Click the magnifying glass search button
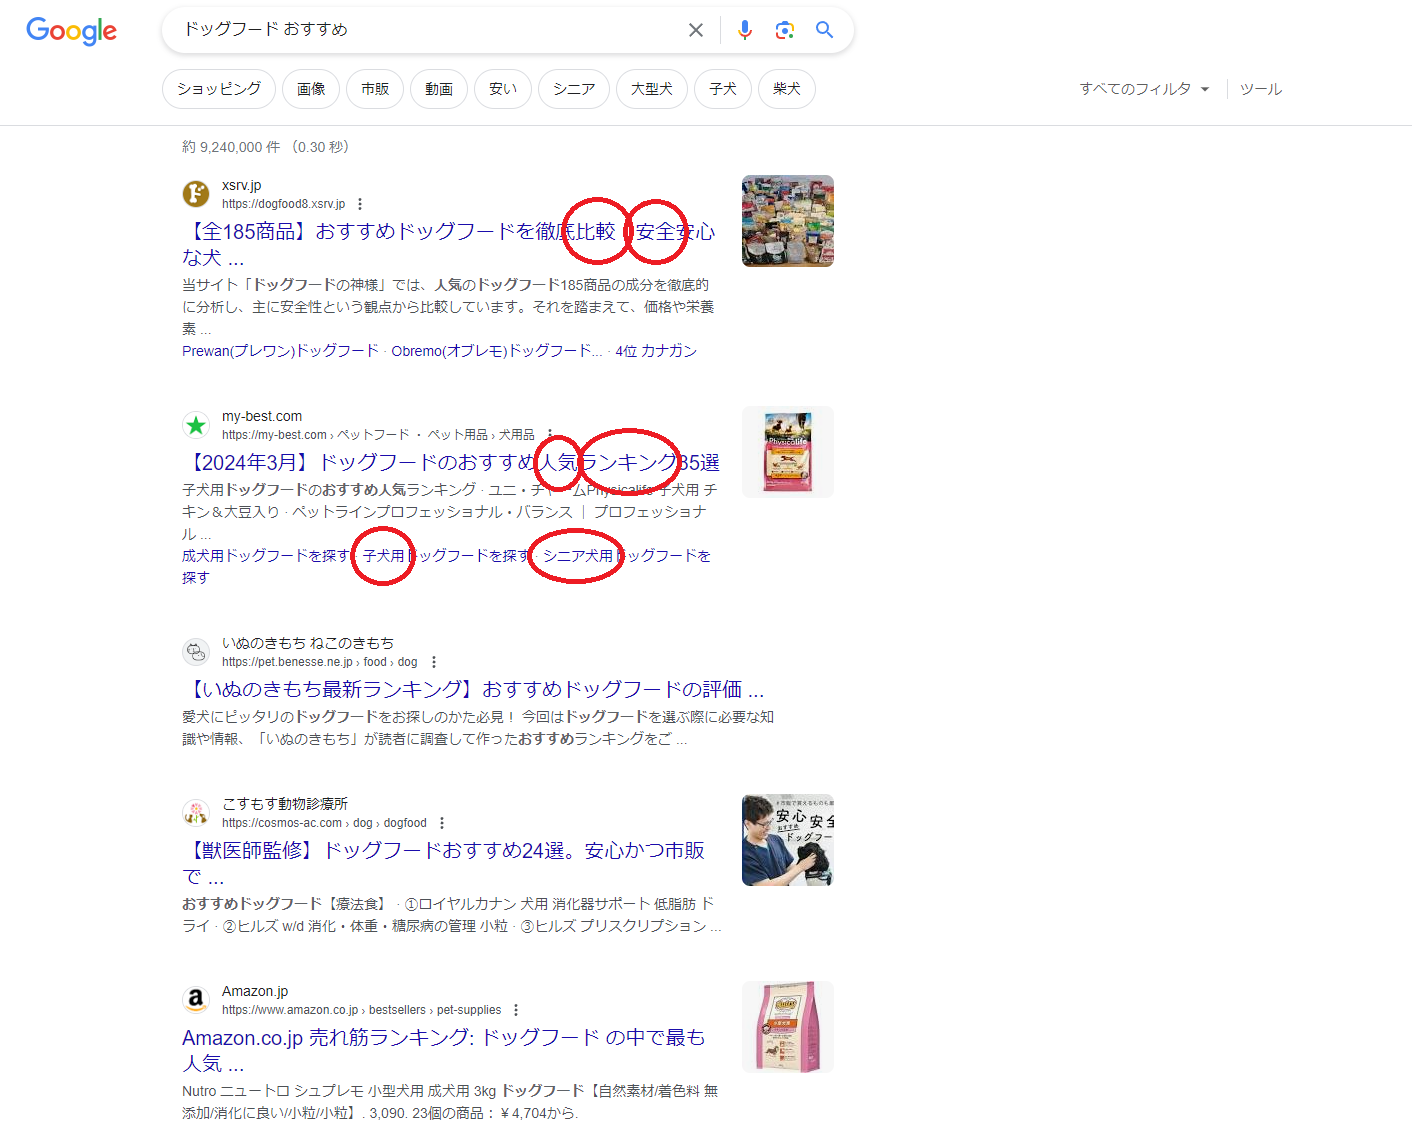This screenshot has height=1143, width=1412. (x=824, y=30)
